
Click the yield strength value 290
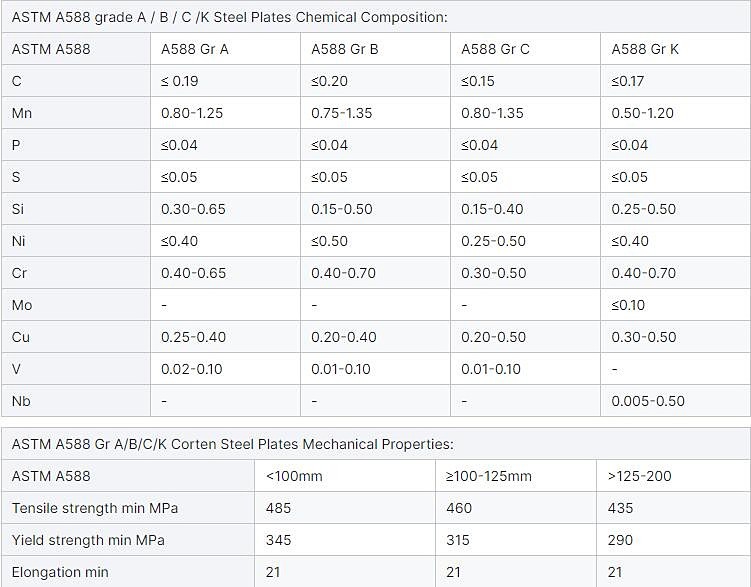tap(619, 540)
